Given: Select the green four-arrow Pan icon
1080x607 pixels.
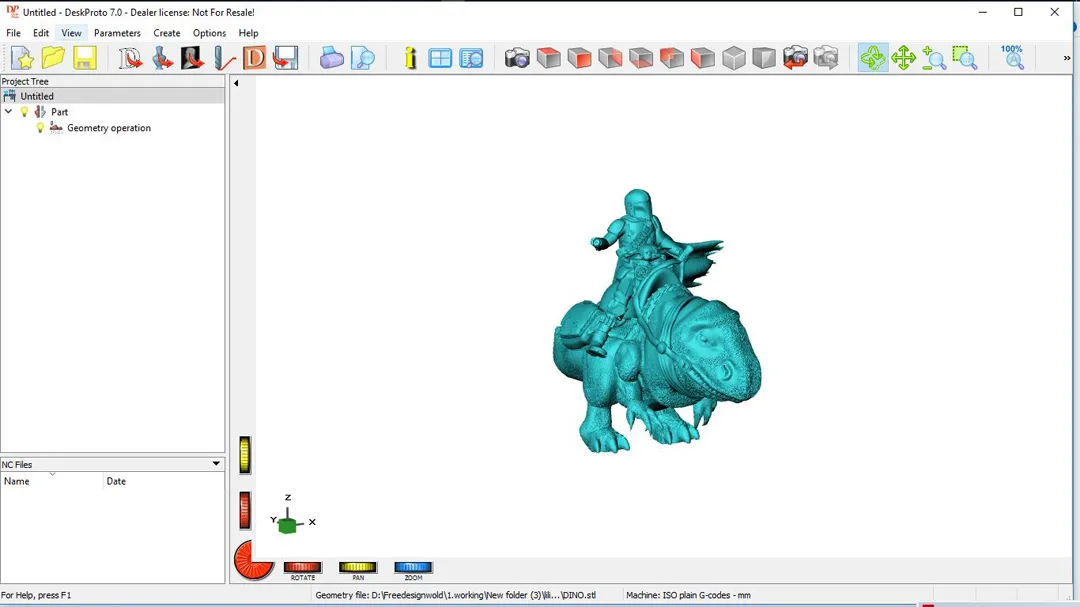Looking at the screenshot, I should pyautogui.click(x=904, y=58).
